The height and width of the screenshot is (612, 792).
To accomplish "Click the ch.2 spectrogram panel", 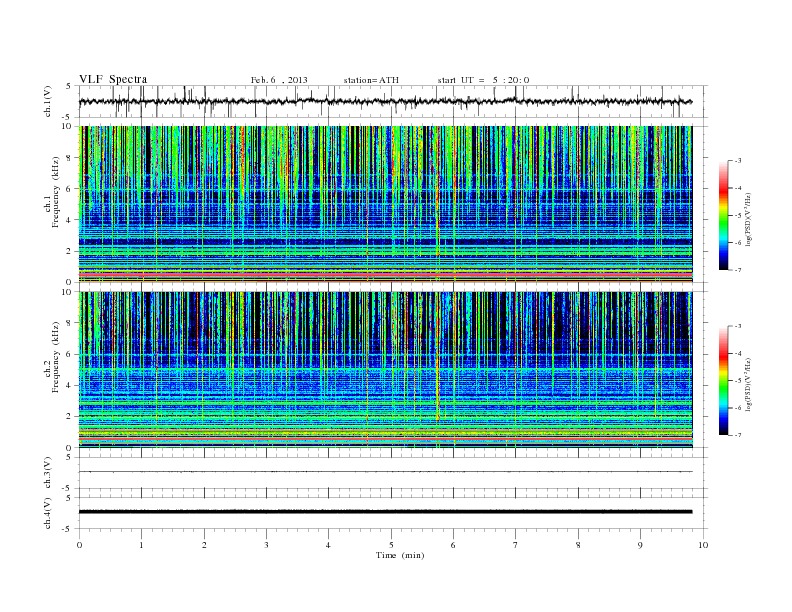I will (x=385, y=370).
